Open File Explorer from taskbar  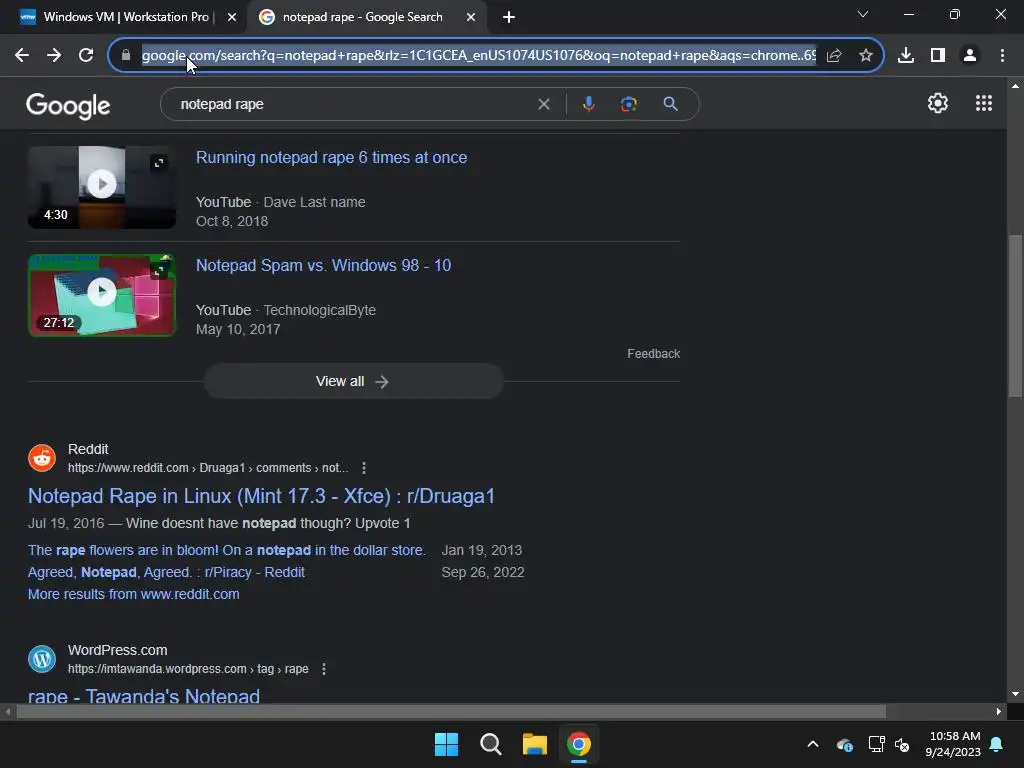[x=534, y=744]
